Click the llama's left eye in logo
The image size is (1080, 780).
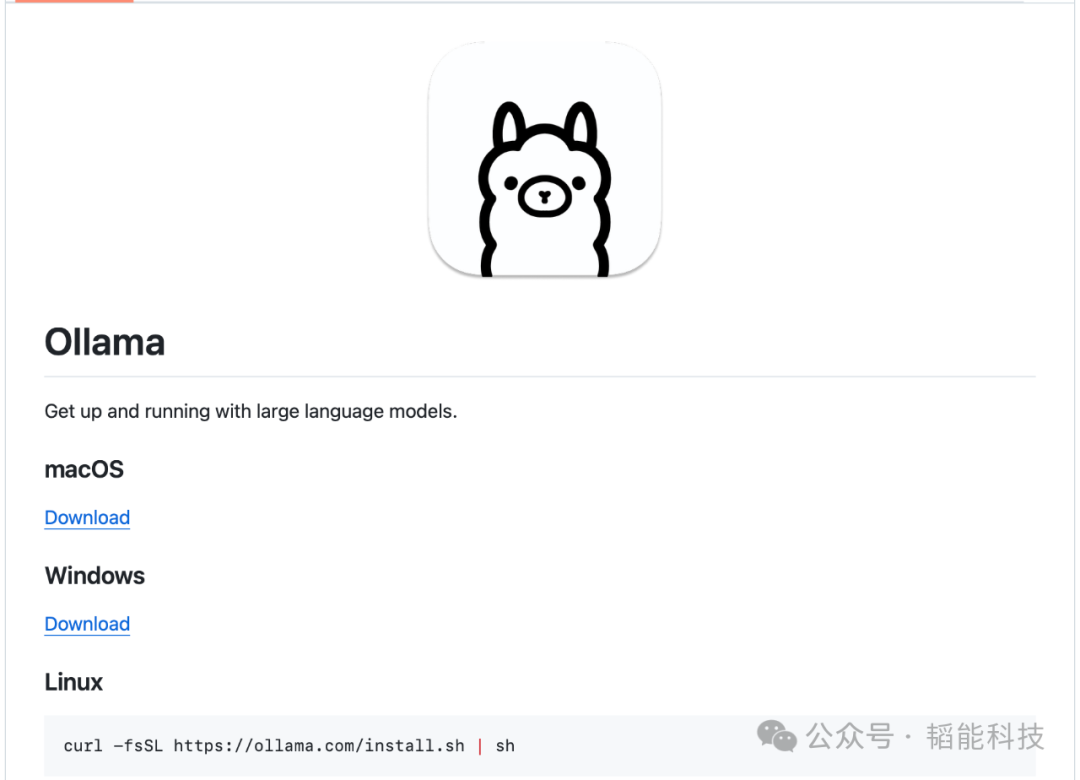pos(511,183)
